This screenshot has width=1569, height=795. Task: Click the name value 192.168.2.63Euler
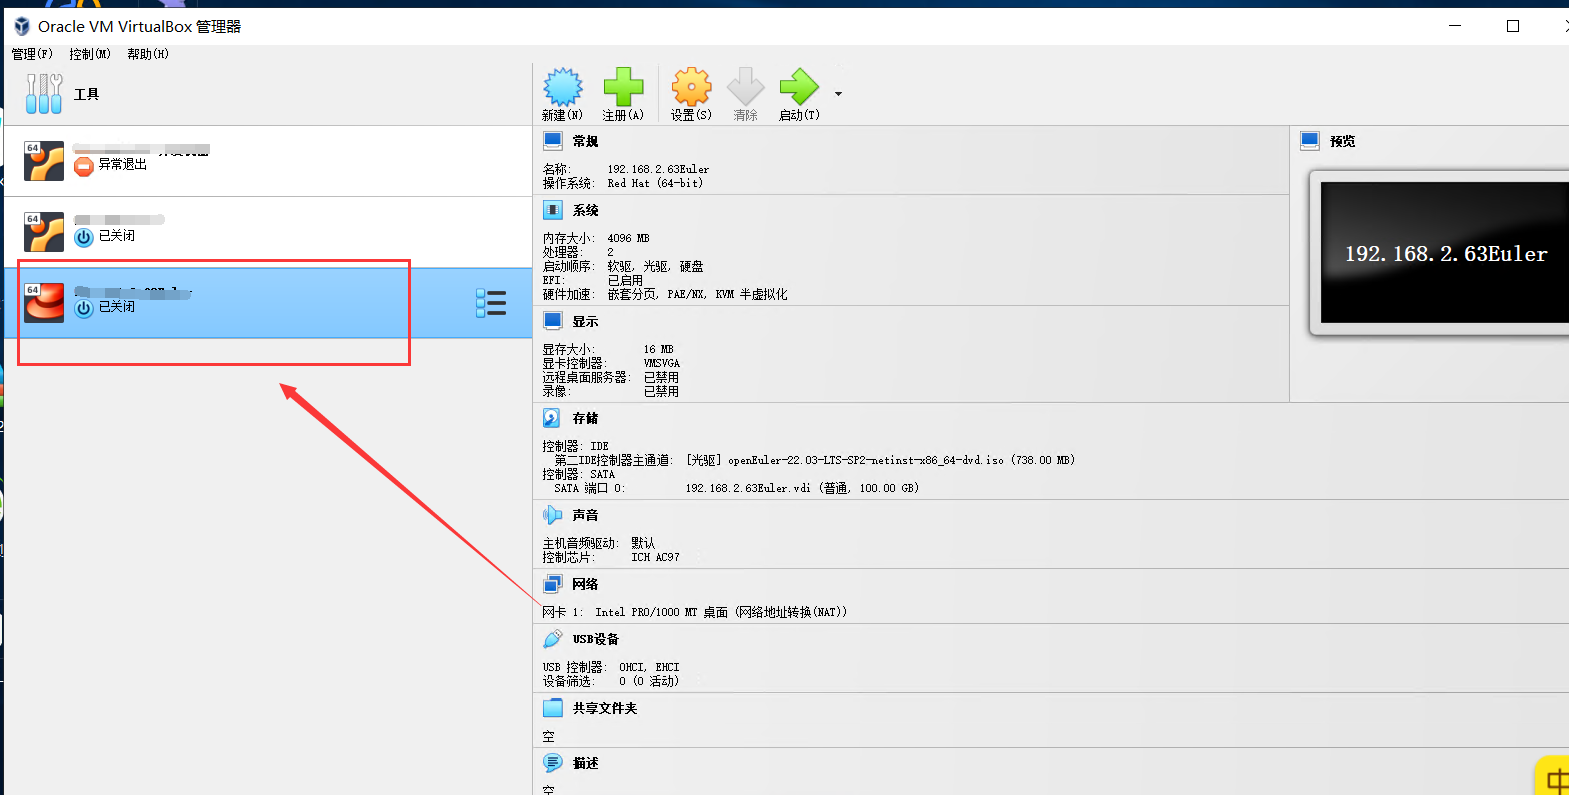coord(658,170)
